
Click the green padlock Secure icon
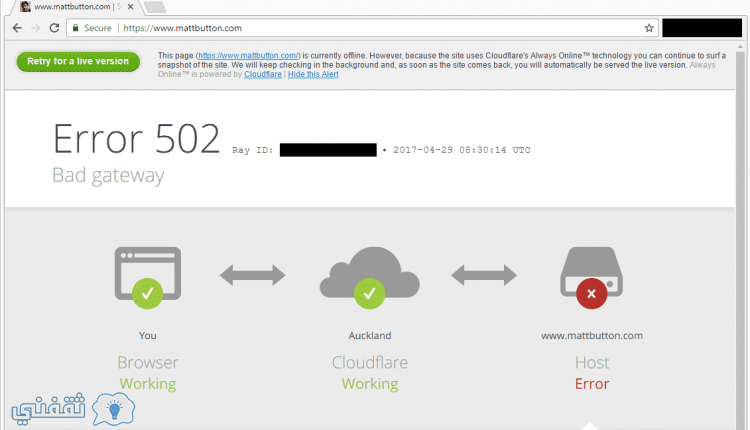75,28
